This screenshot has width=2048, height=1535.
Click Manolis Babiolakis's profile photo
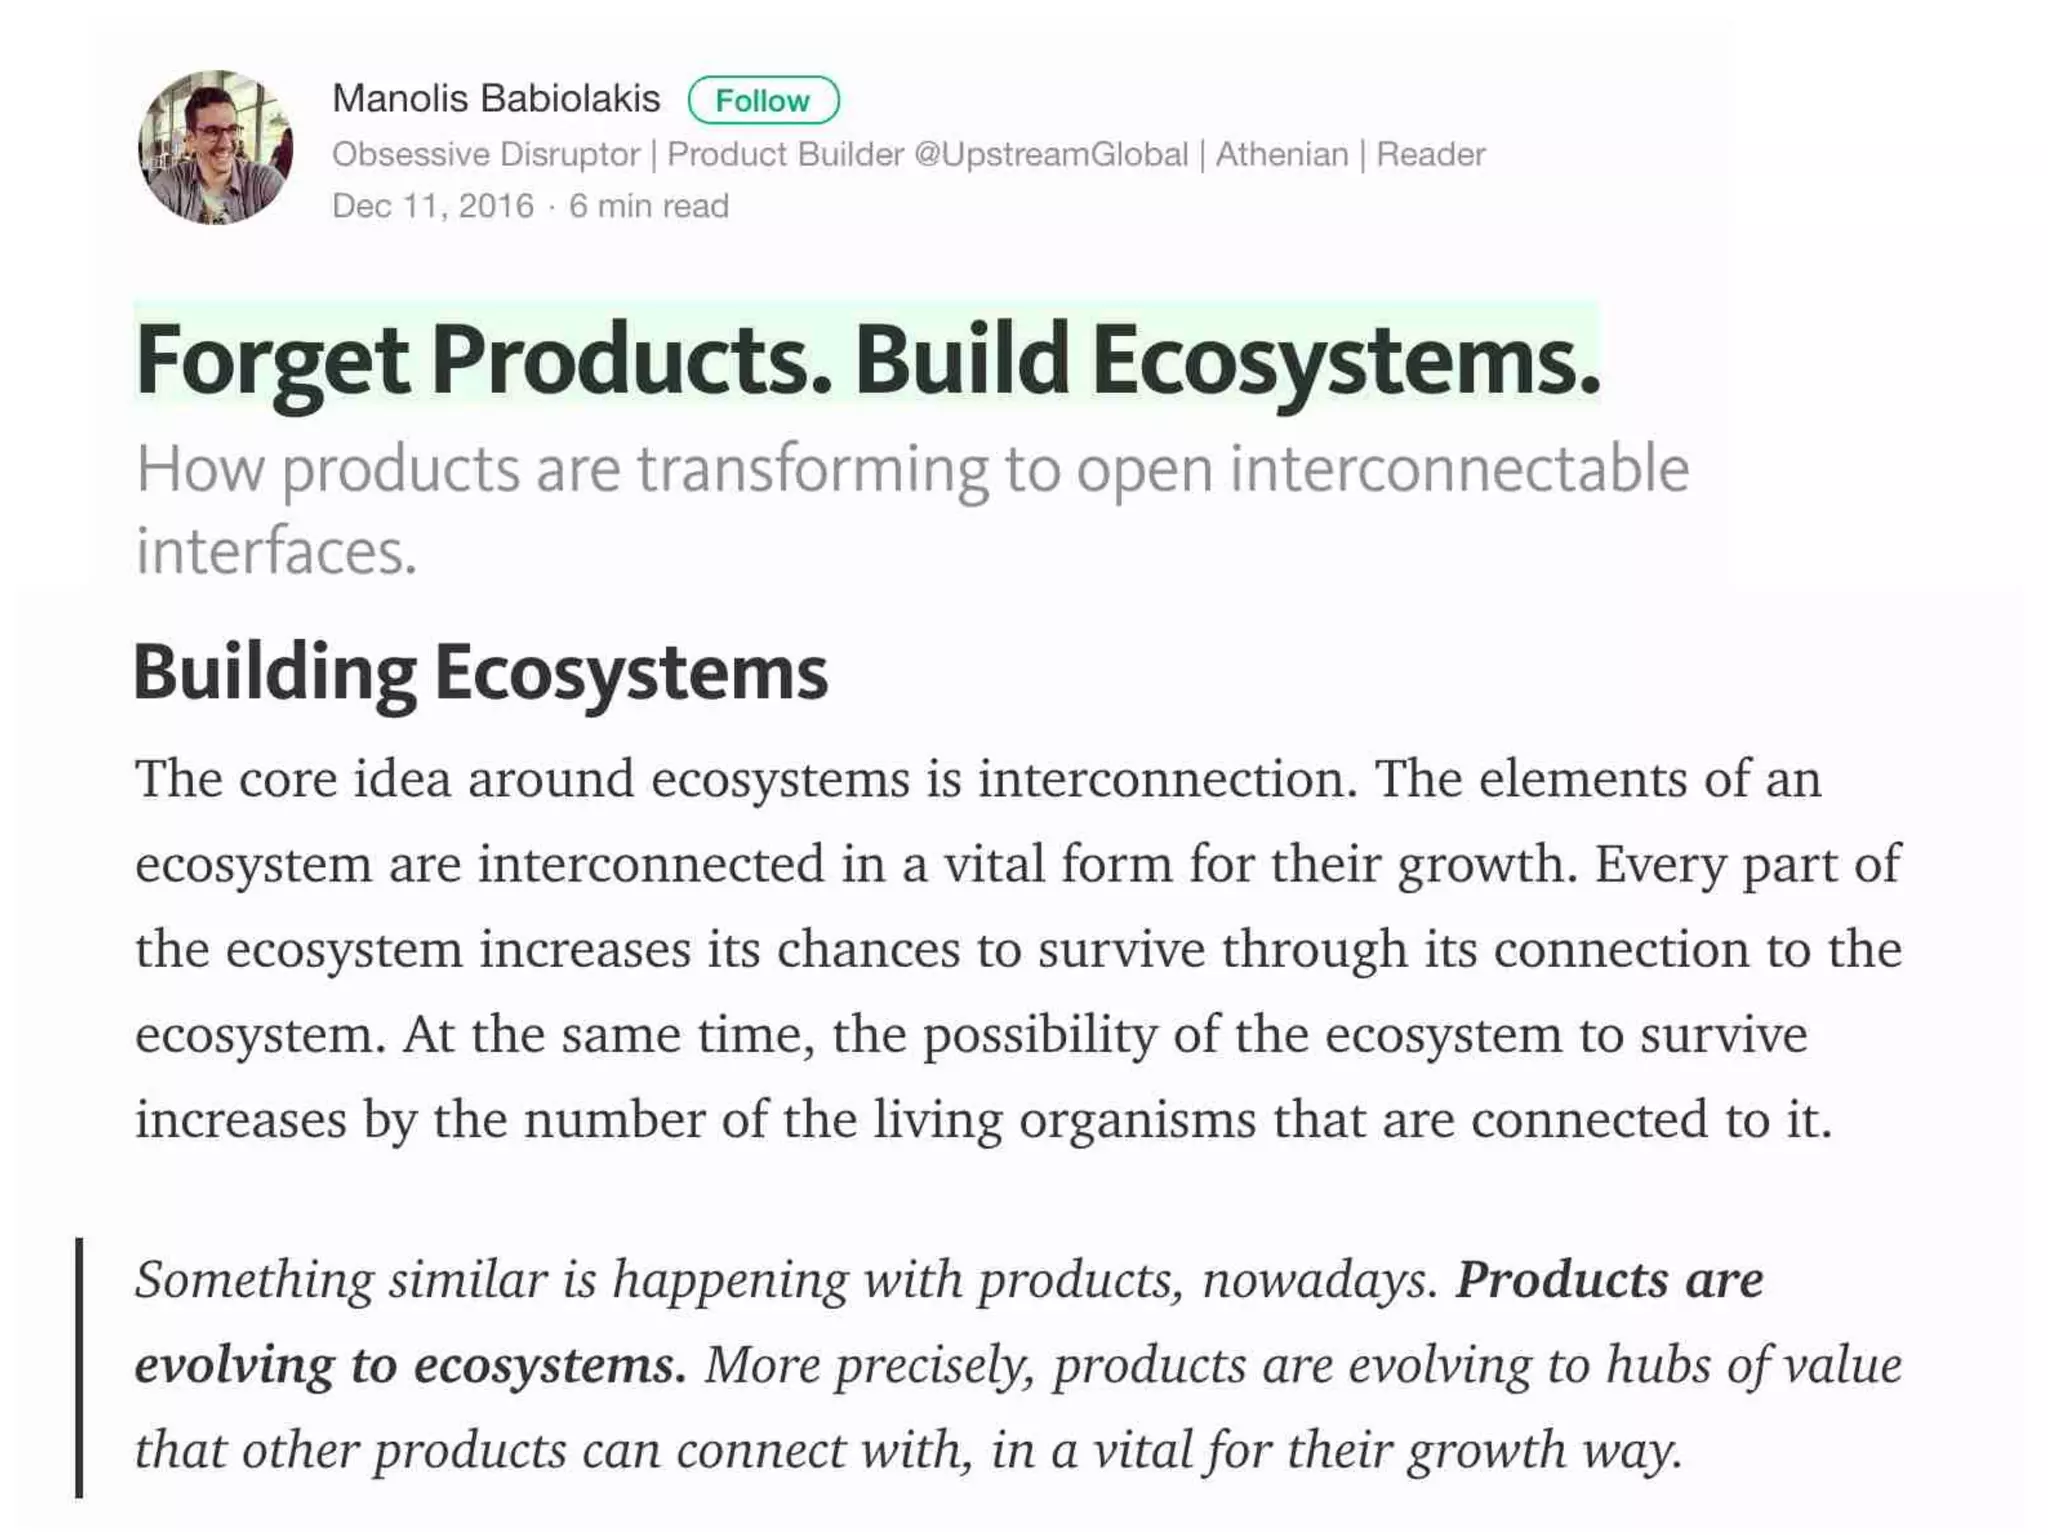click(215, 147)
